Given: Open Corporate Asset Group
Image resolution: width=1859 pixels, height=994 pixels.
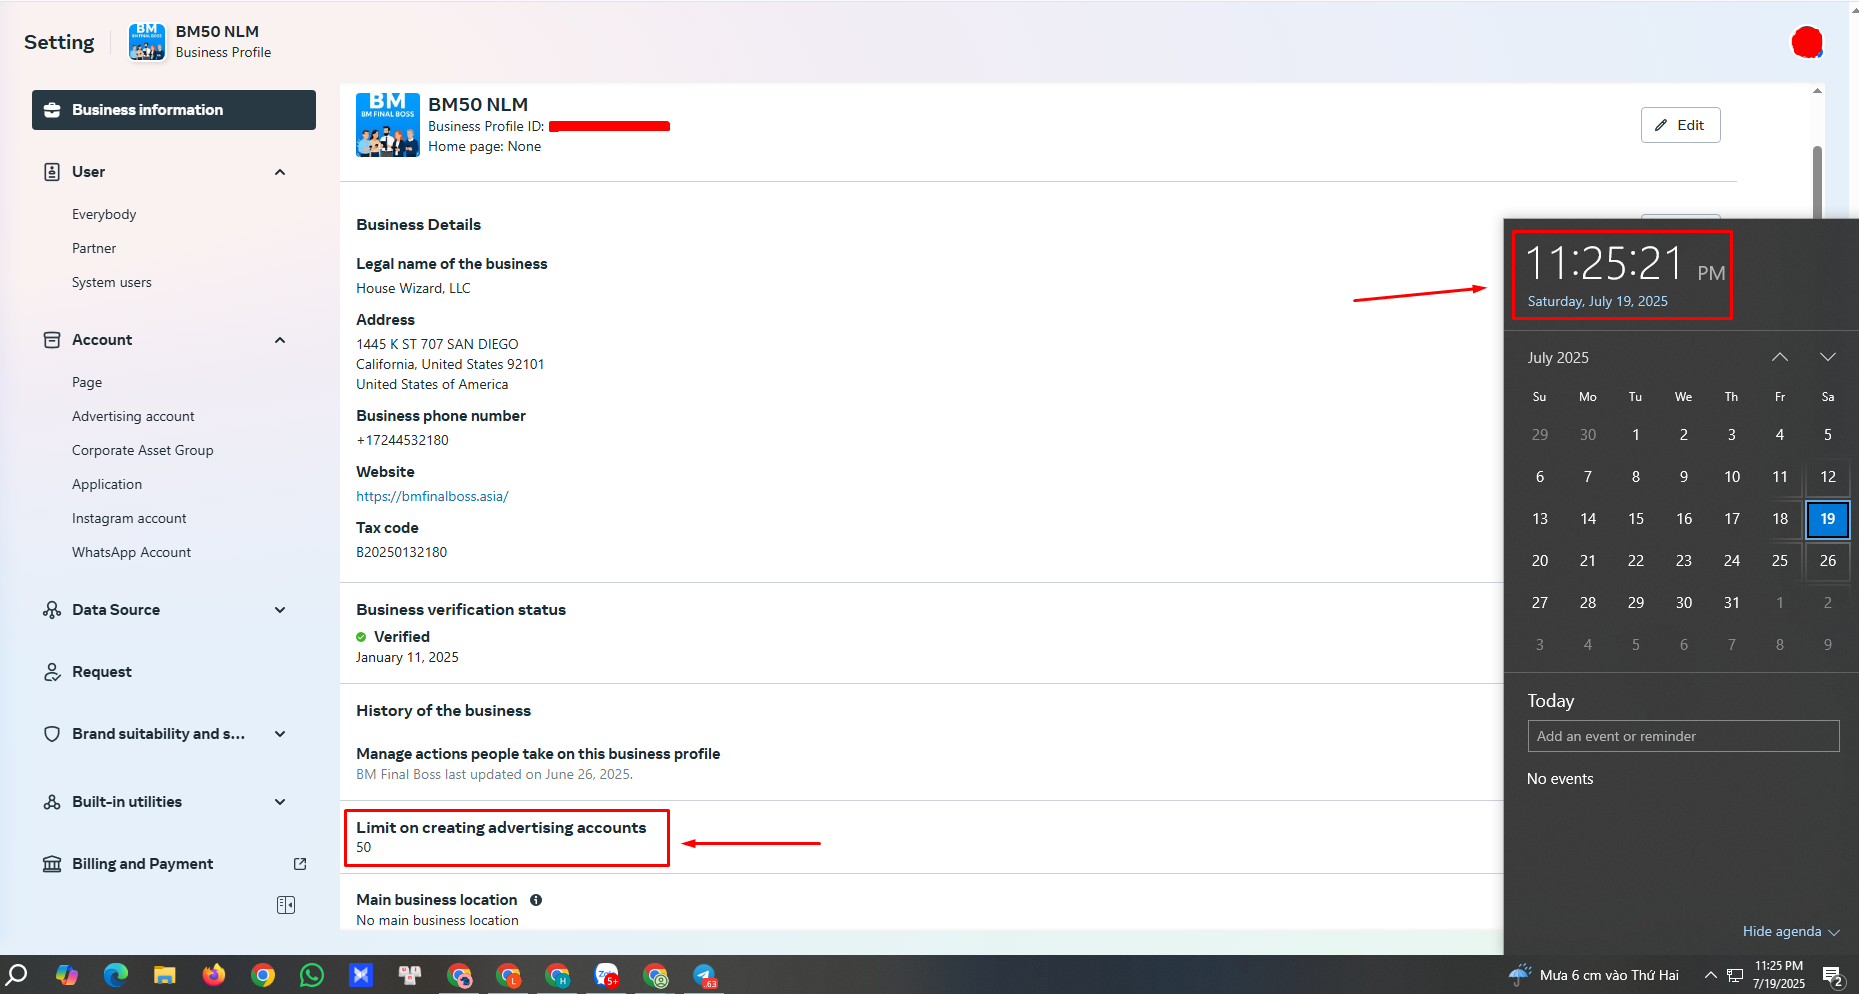Looking at the screenshot, I should (x=143, y=450).
